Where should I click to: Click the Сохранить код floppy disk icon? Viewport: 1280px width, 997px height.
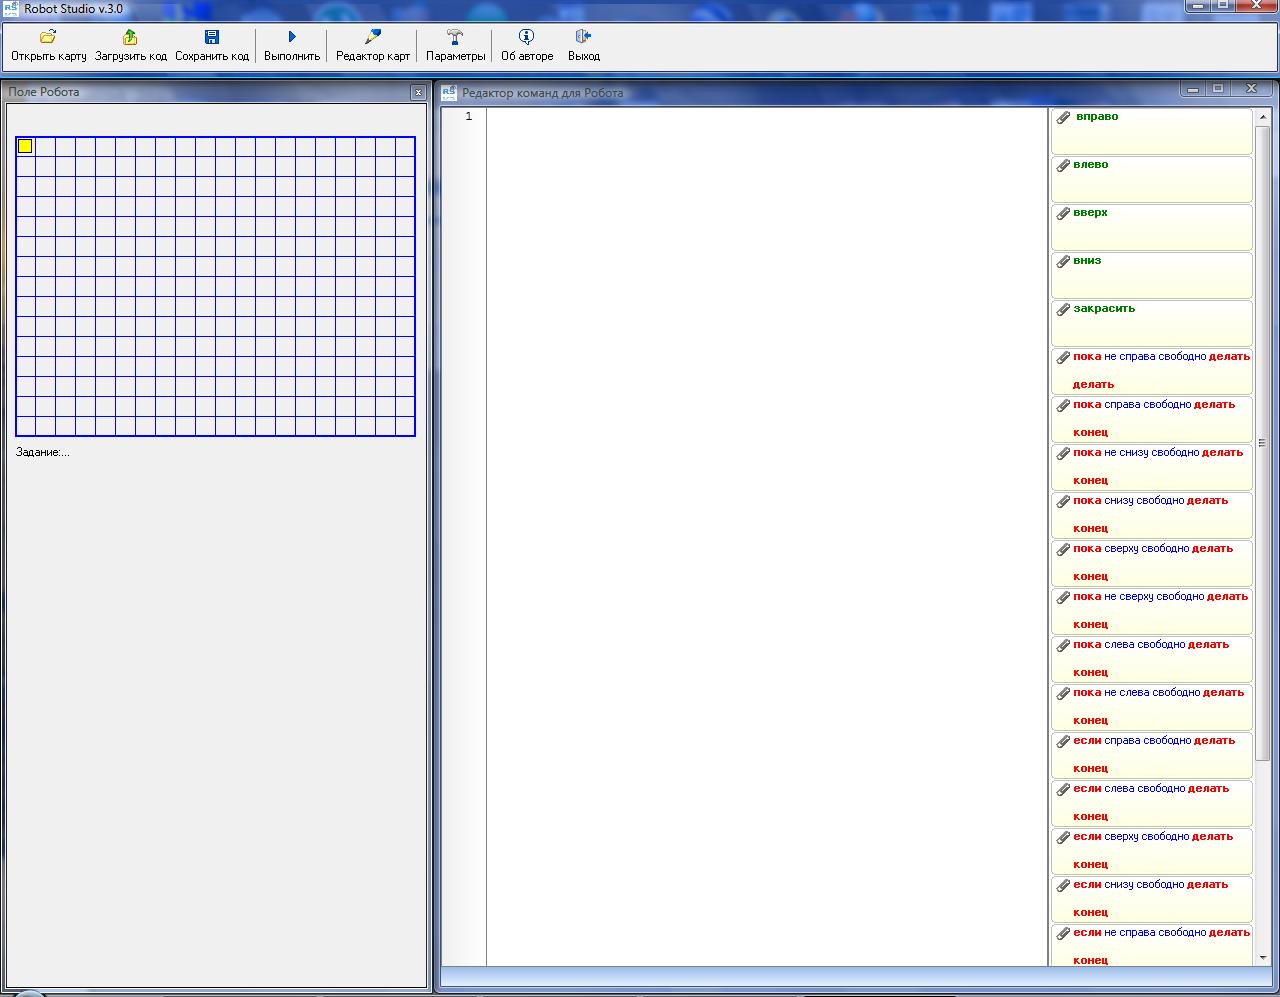point(212,37)
